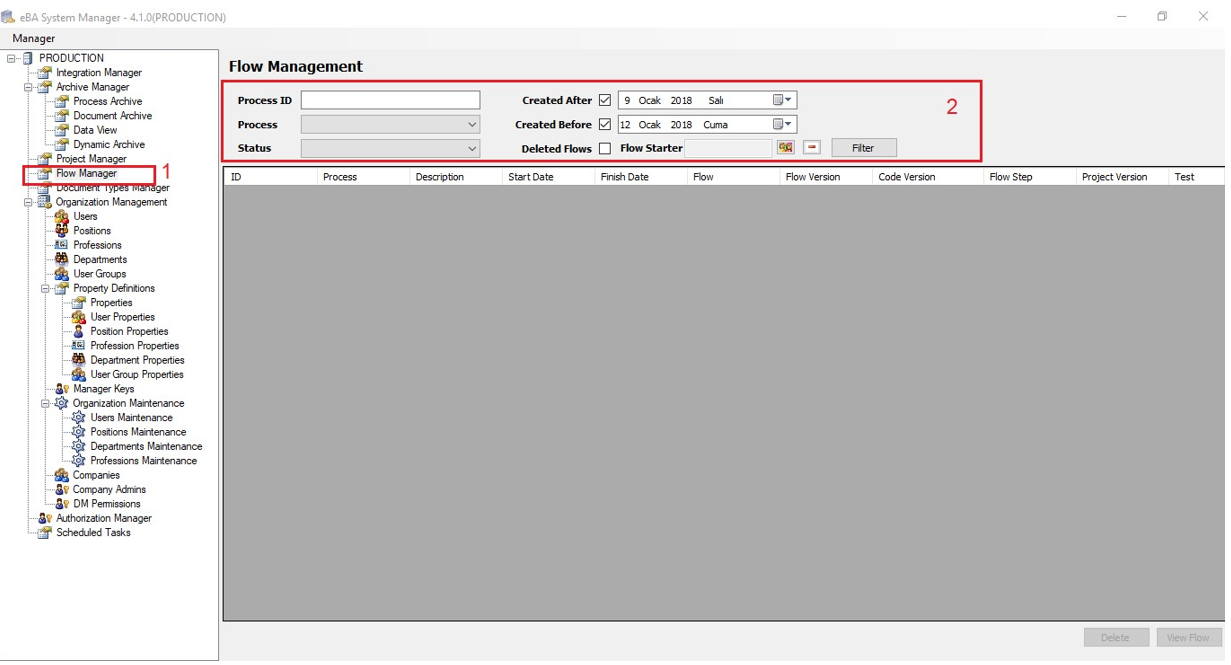Open the Process dropdown
Image resolution: width=1231 pixels, height=665 pixels.
point(472,125)
